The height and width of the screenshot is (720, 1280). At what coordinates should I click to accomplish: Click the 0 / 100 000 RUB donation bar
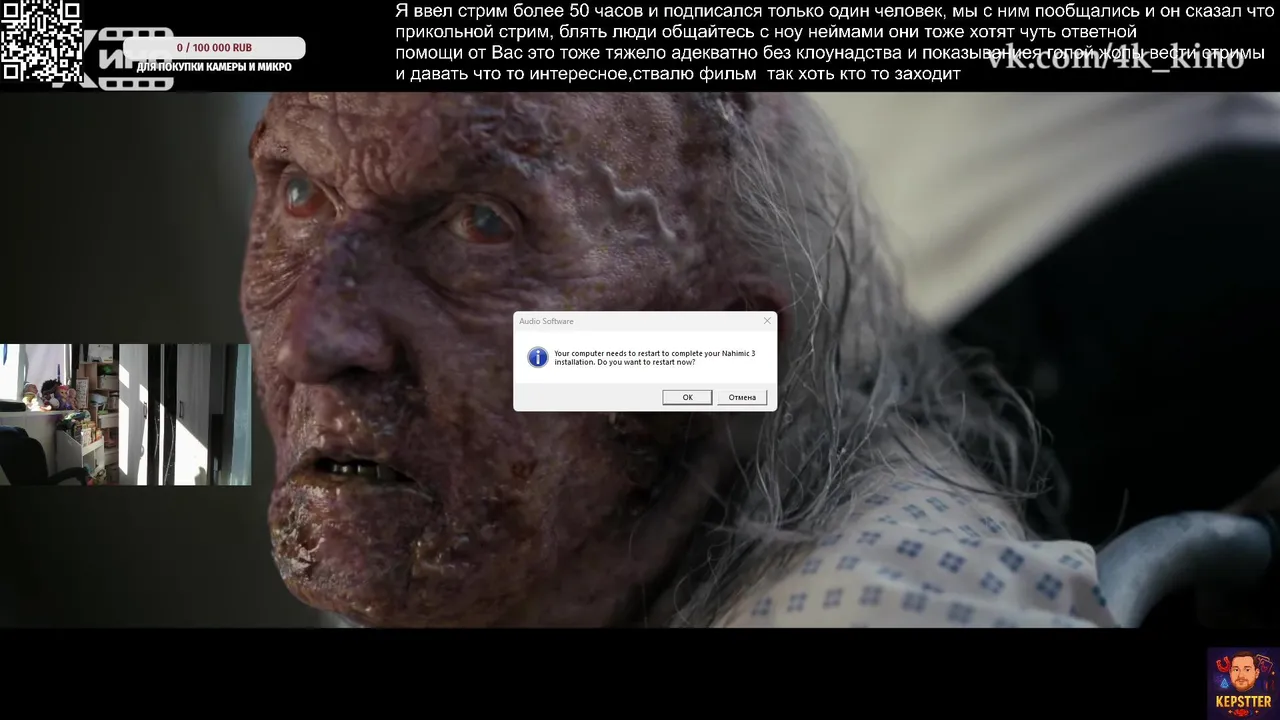click(x=214, y=48)
